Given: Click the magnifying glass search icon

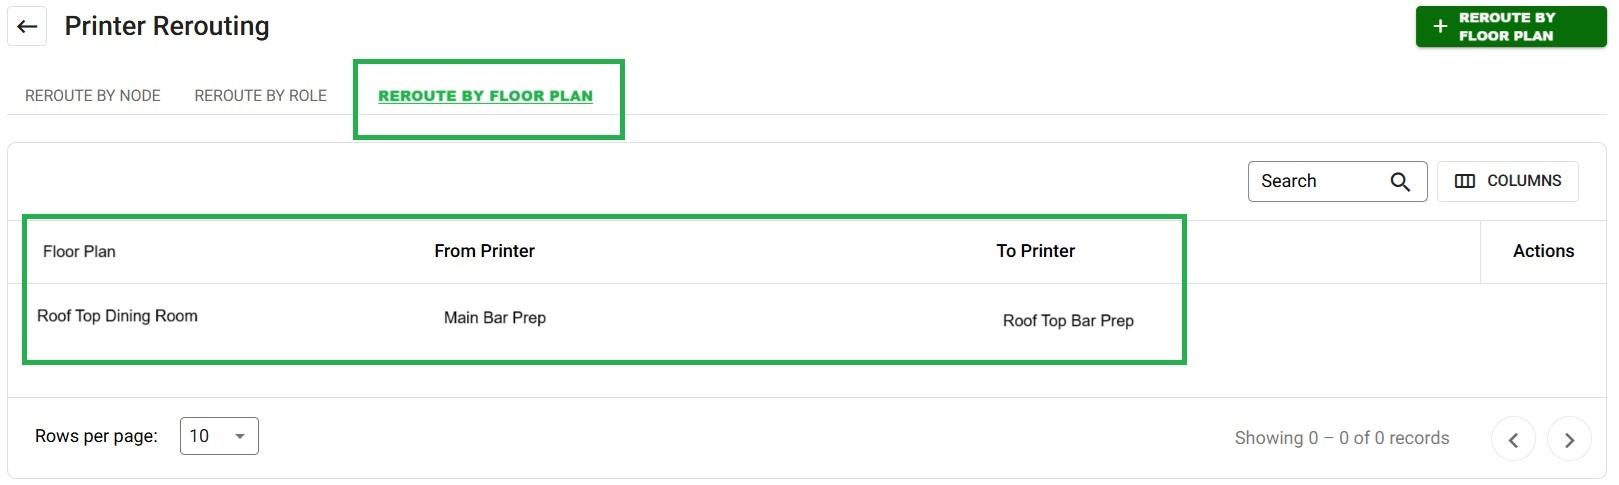Looking at the screenshot, I should point(1400,181).
